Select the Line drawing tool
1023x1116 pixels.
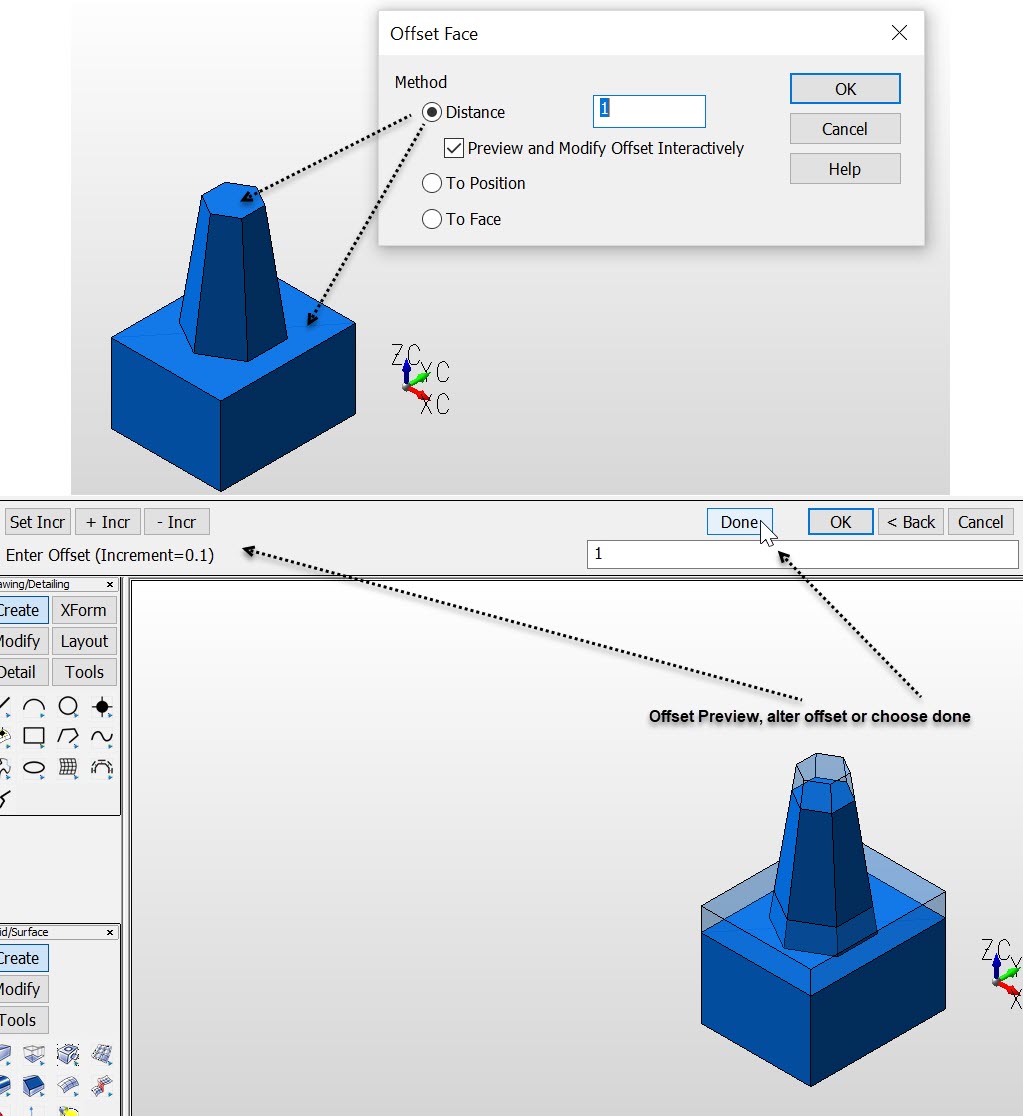[5, 705]
